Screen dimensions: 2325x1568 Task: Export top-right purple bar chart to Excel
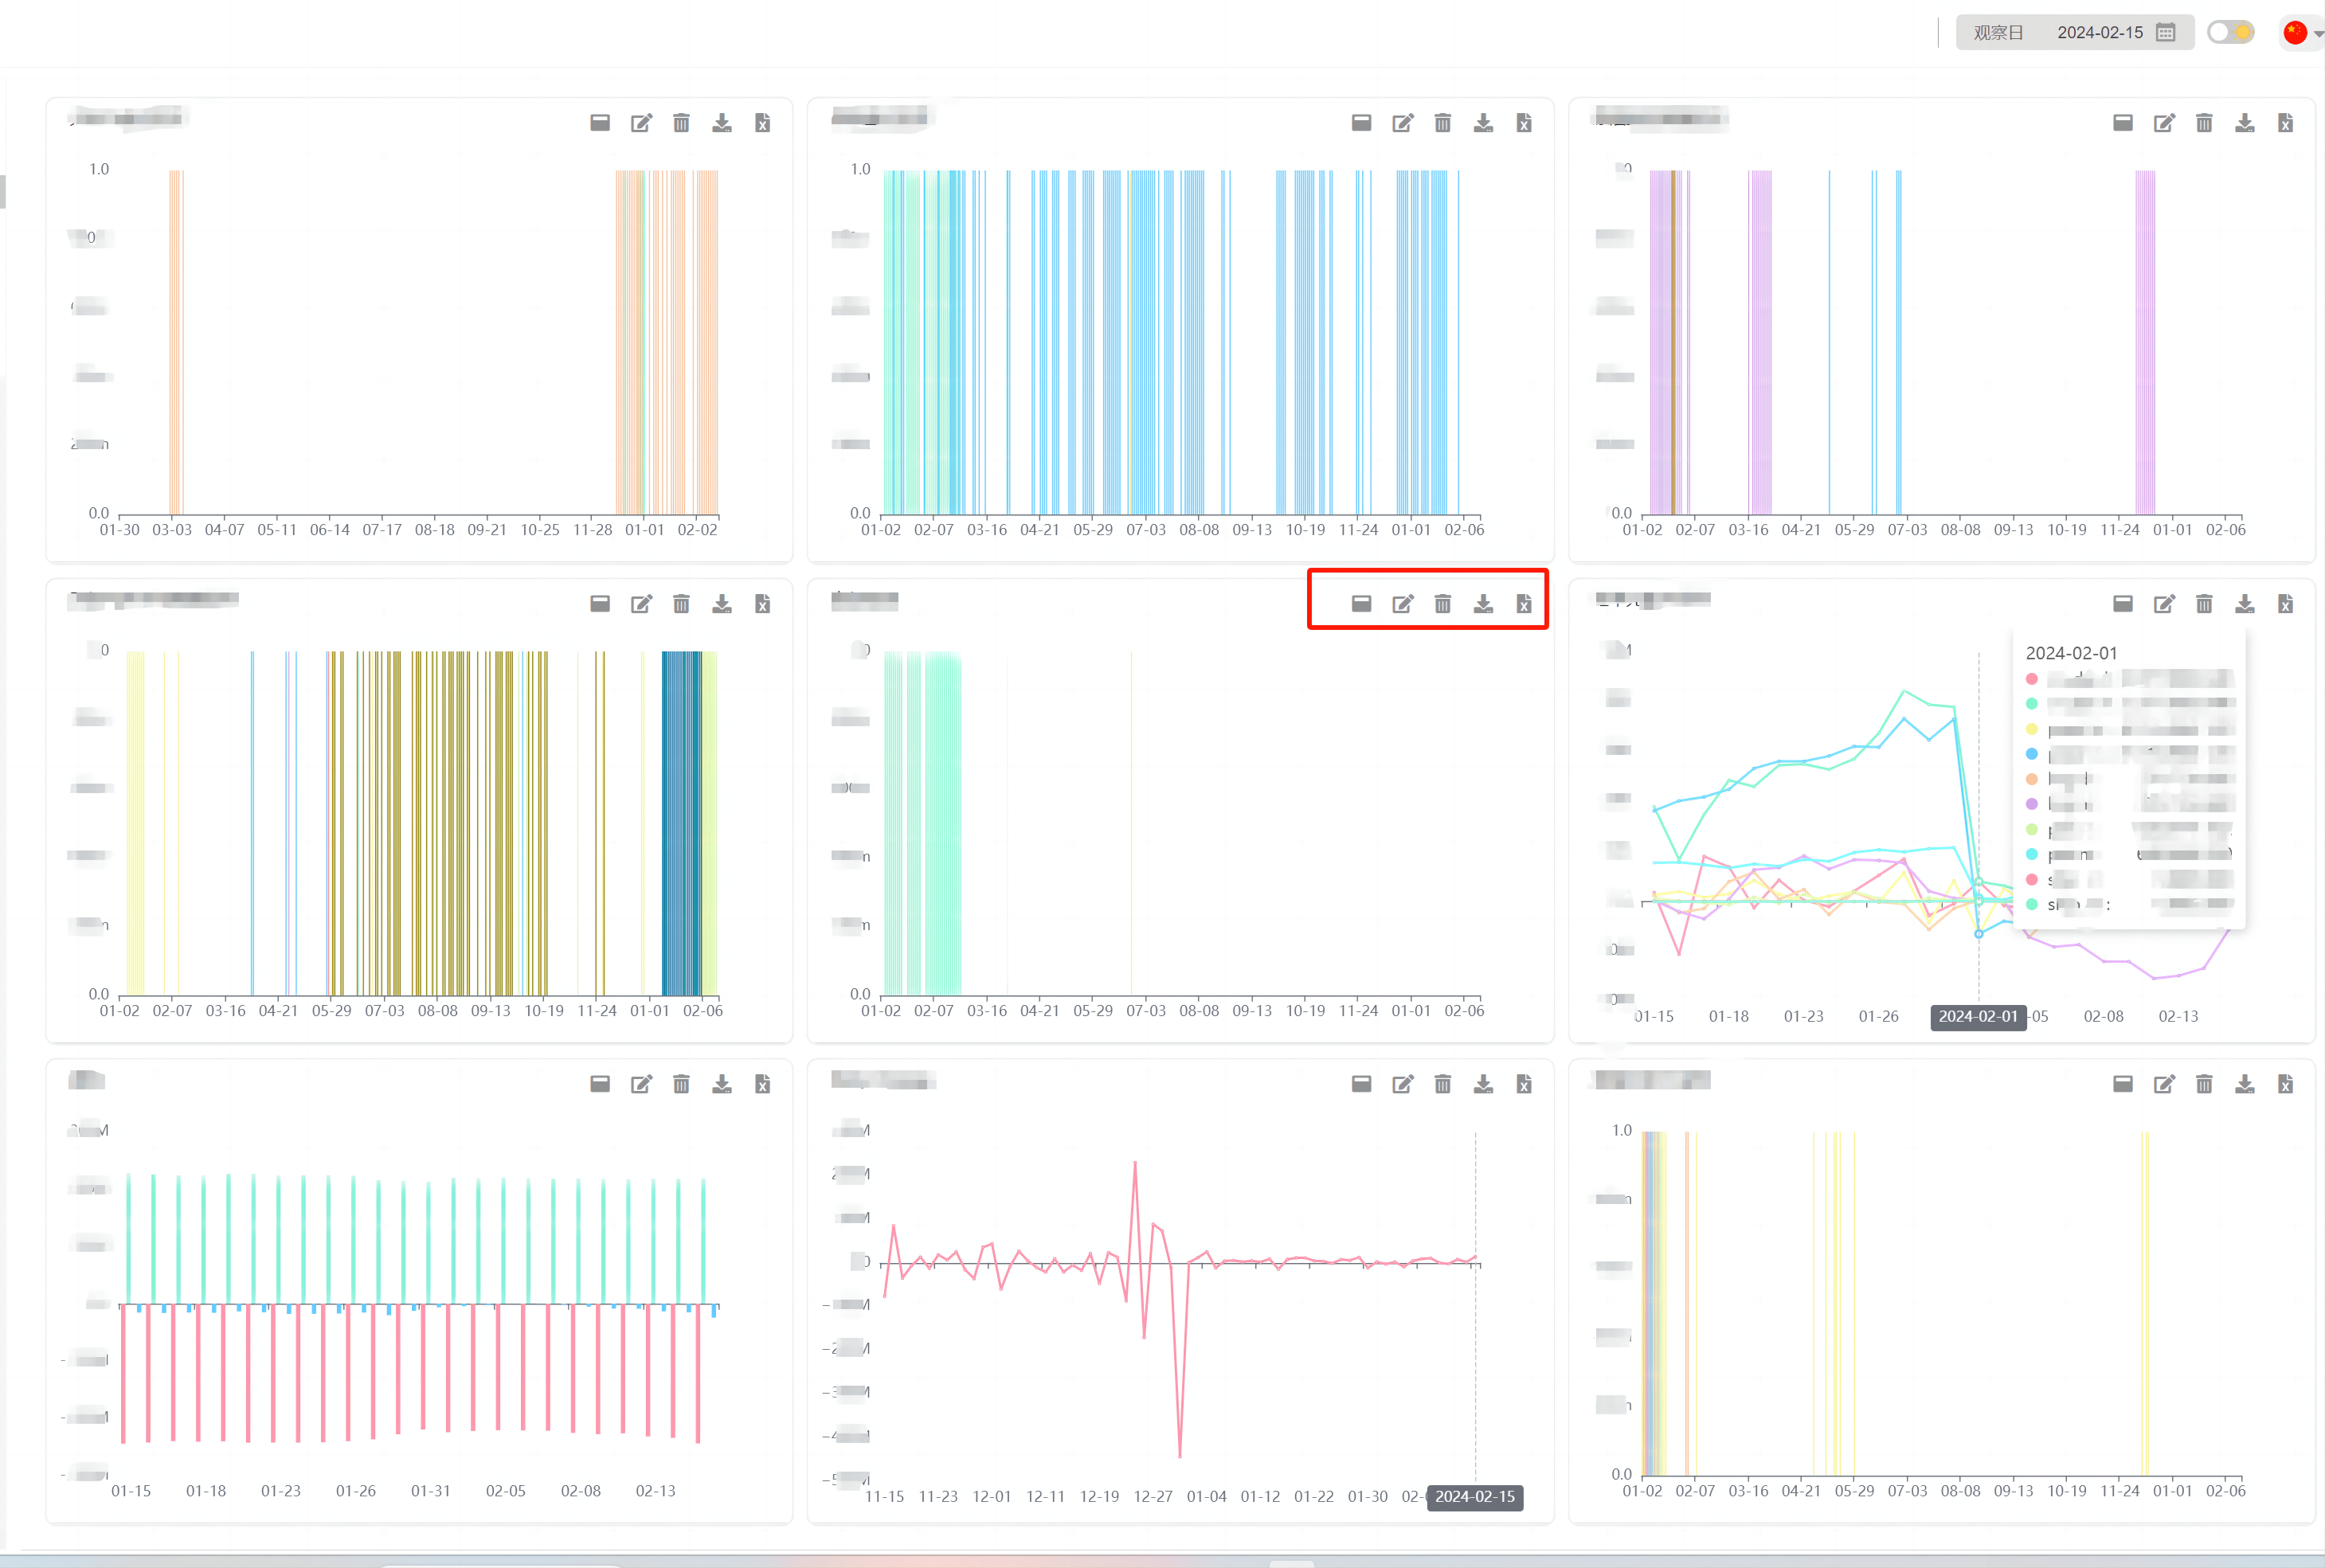[x=2285, y=123]
